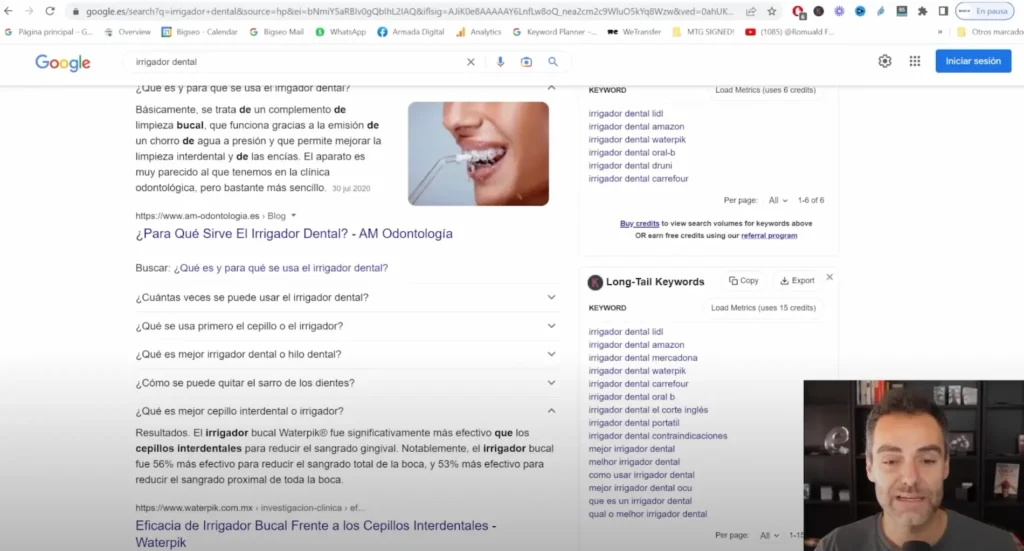Share this page from the address bar
The width and height of the screenshot is (1024, 551).
pyautogui.click(x=751, y=11)
